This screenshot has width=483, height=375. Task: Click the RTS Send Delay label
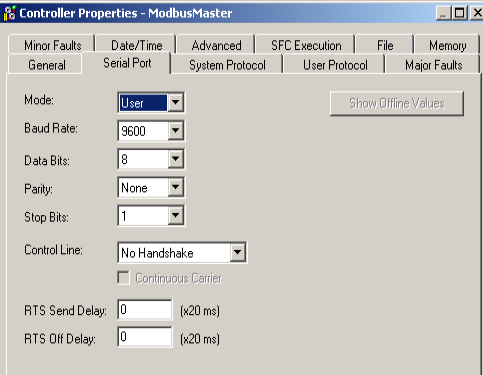[65, 311]
